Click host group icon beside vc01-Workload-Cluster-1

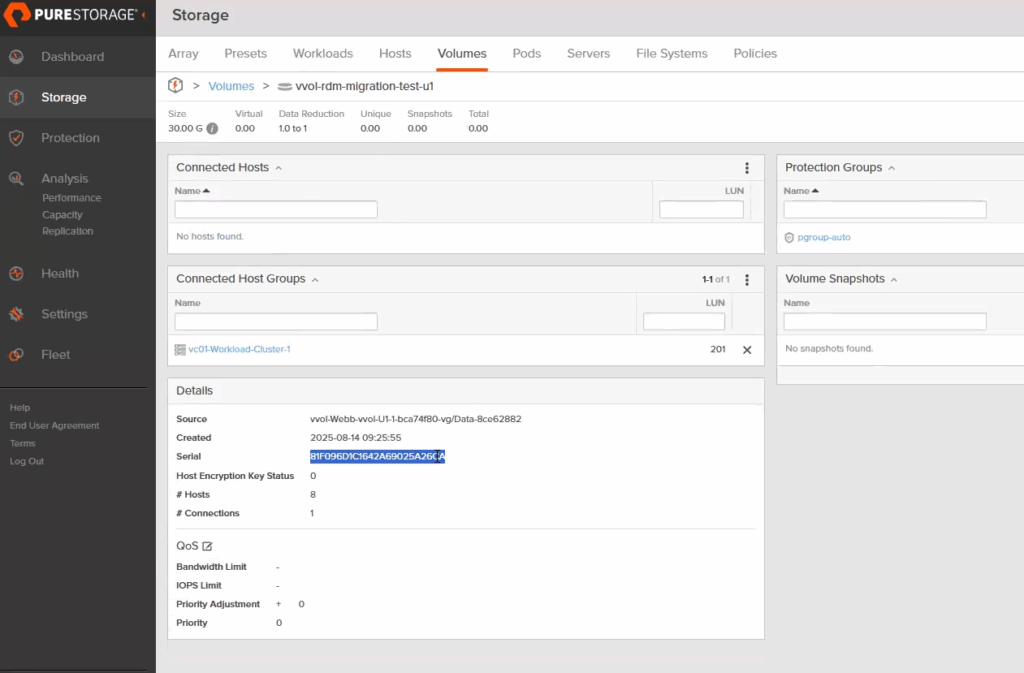click(x=180, y=350)
